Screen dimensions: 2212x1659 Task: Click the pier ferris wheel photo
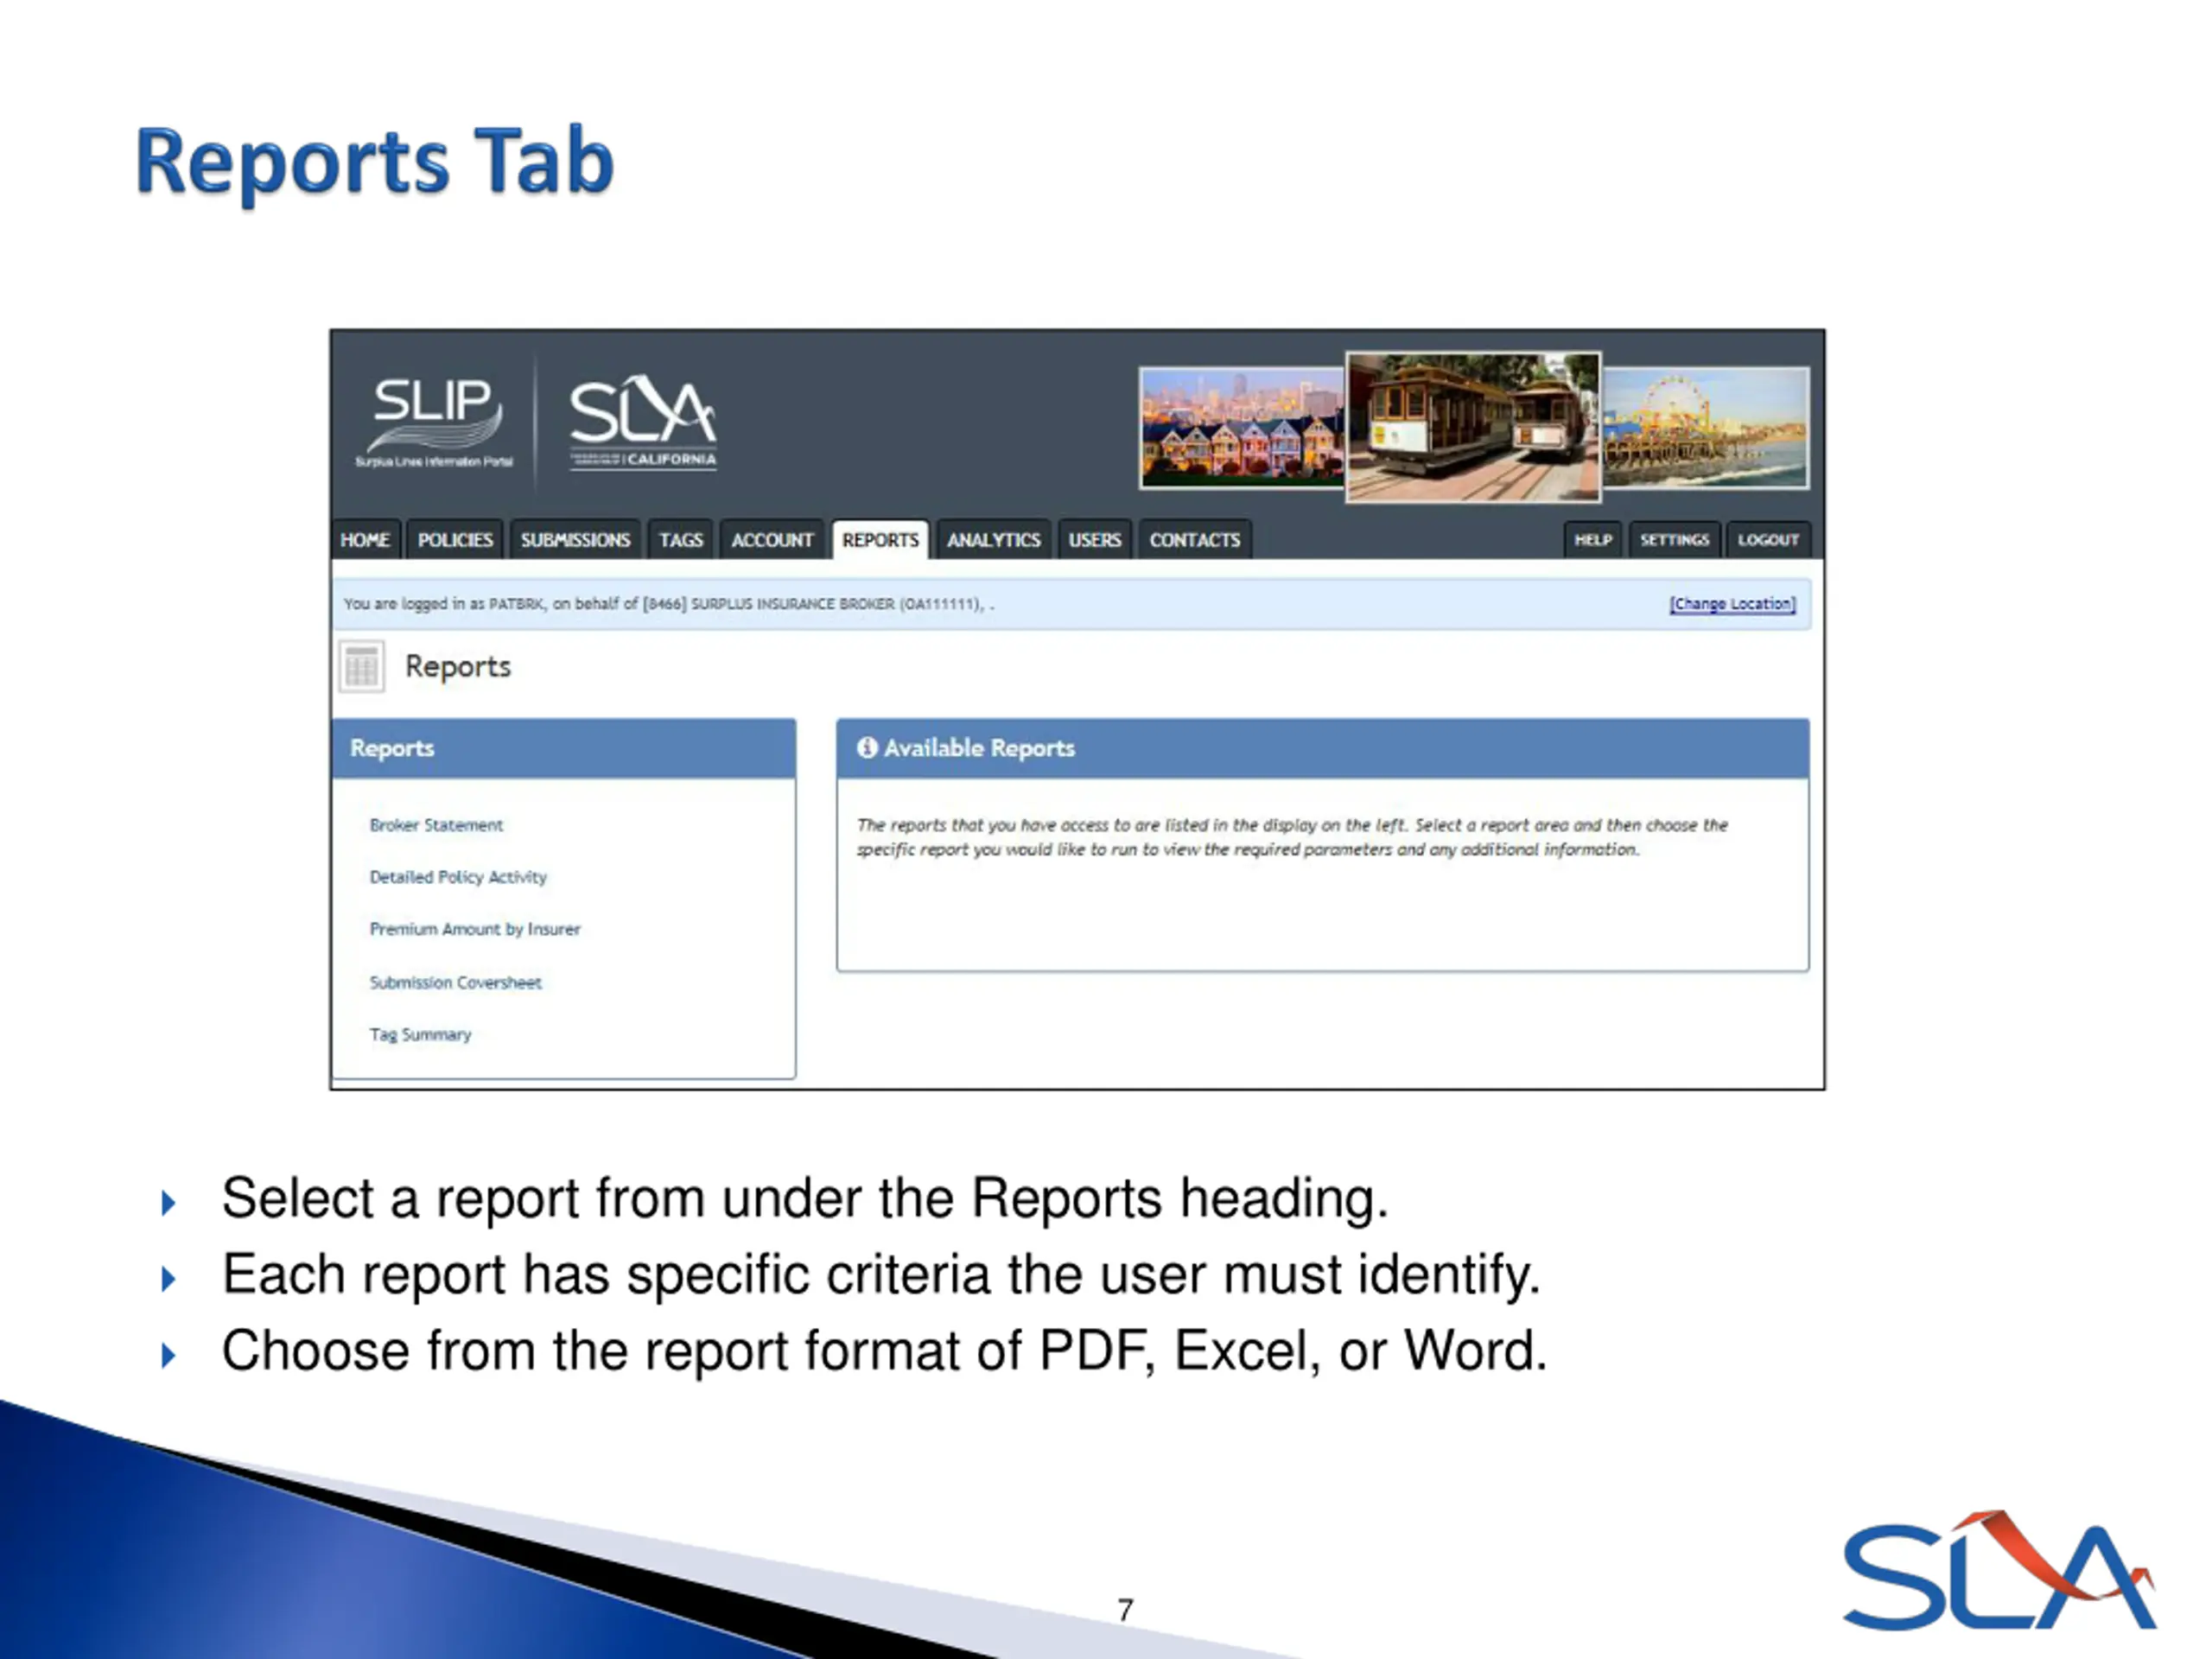pyautogui.click(x=1706, y=428)
